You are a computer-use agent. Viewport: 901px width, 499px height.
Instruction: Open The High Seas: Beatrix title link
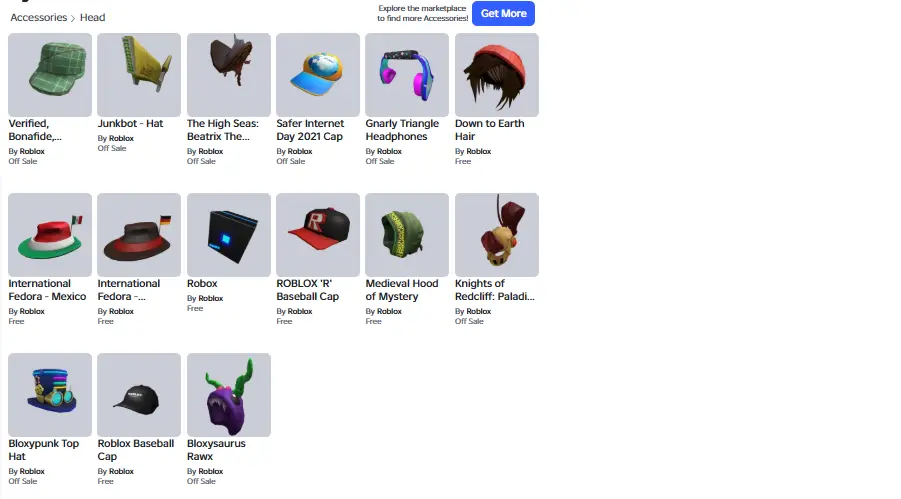[x=223, y=130]
